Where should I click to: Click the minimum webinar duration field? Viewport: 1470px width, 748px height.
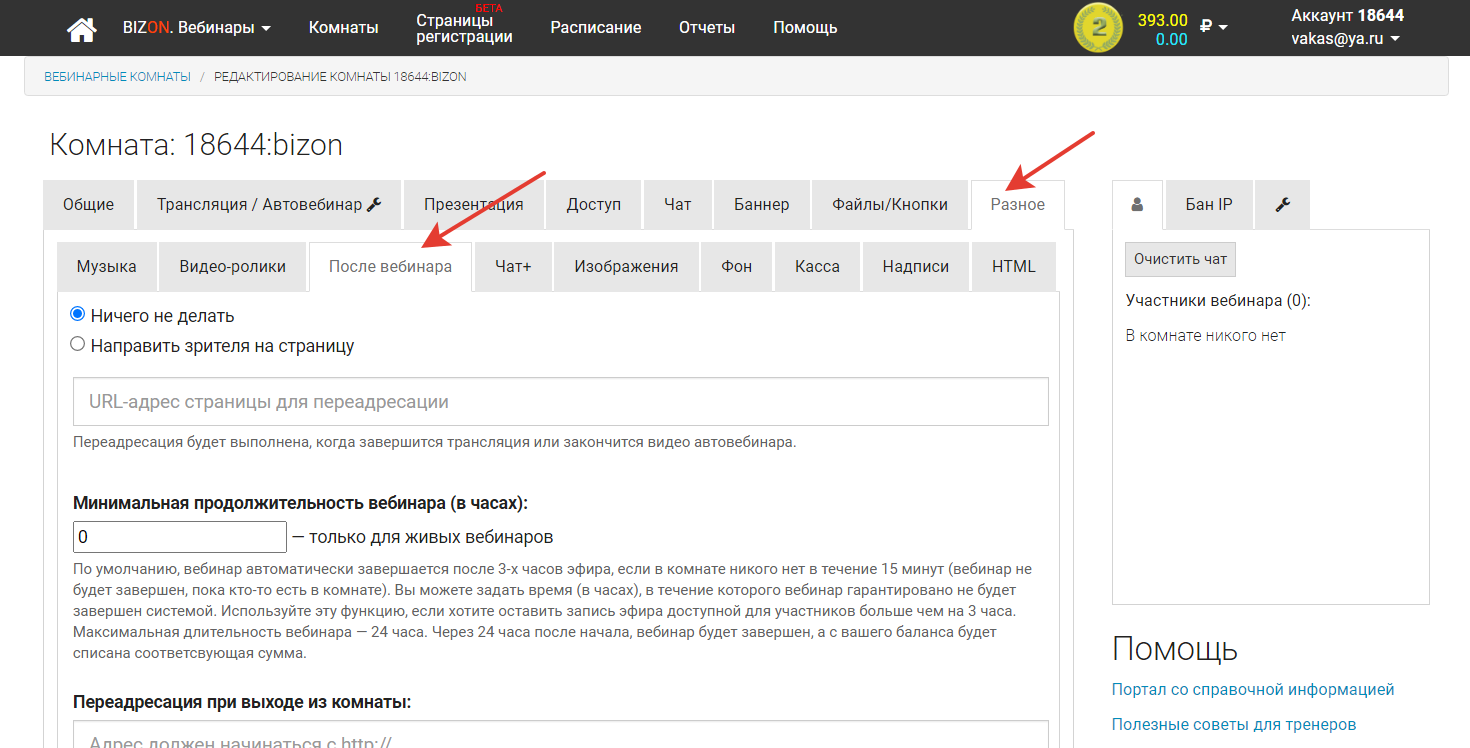(x=180, y=537)
